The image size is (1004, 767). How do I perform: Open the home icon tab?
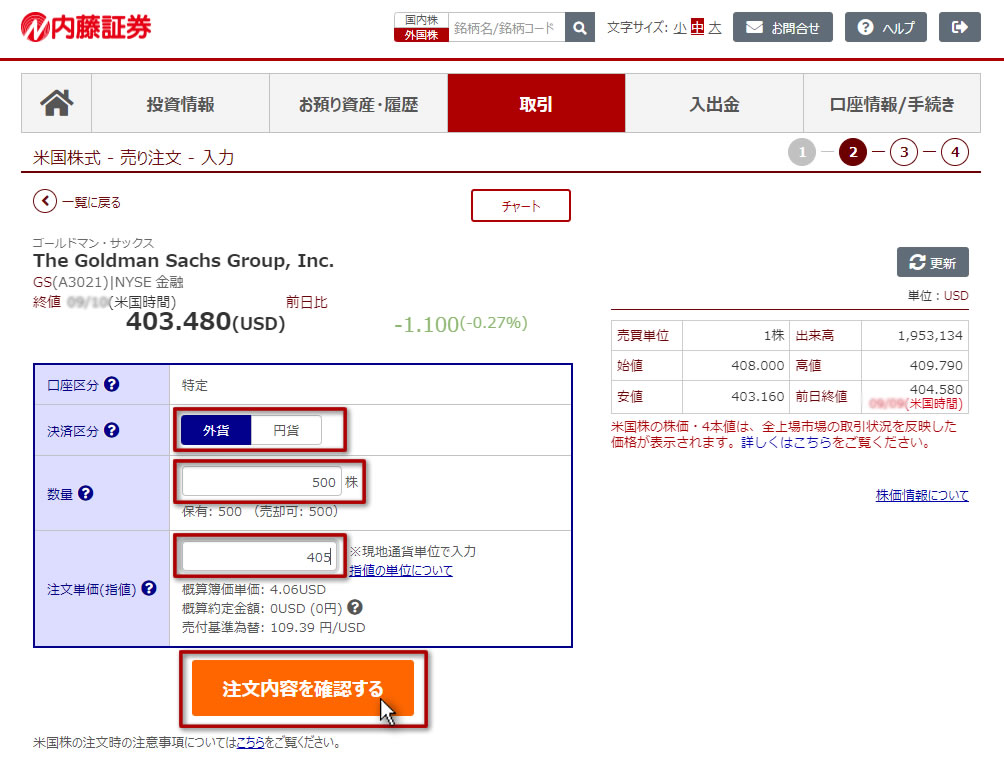[x=56, y=103]
